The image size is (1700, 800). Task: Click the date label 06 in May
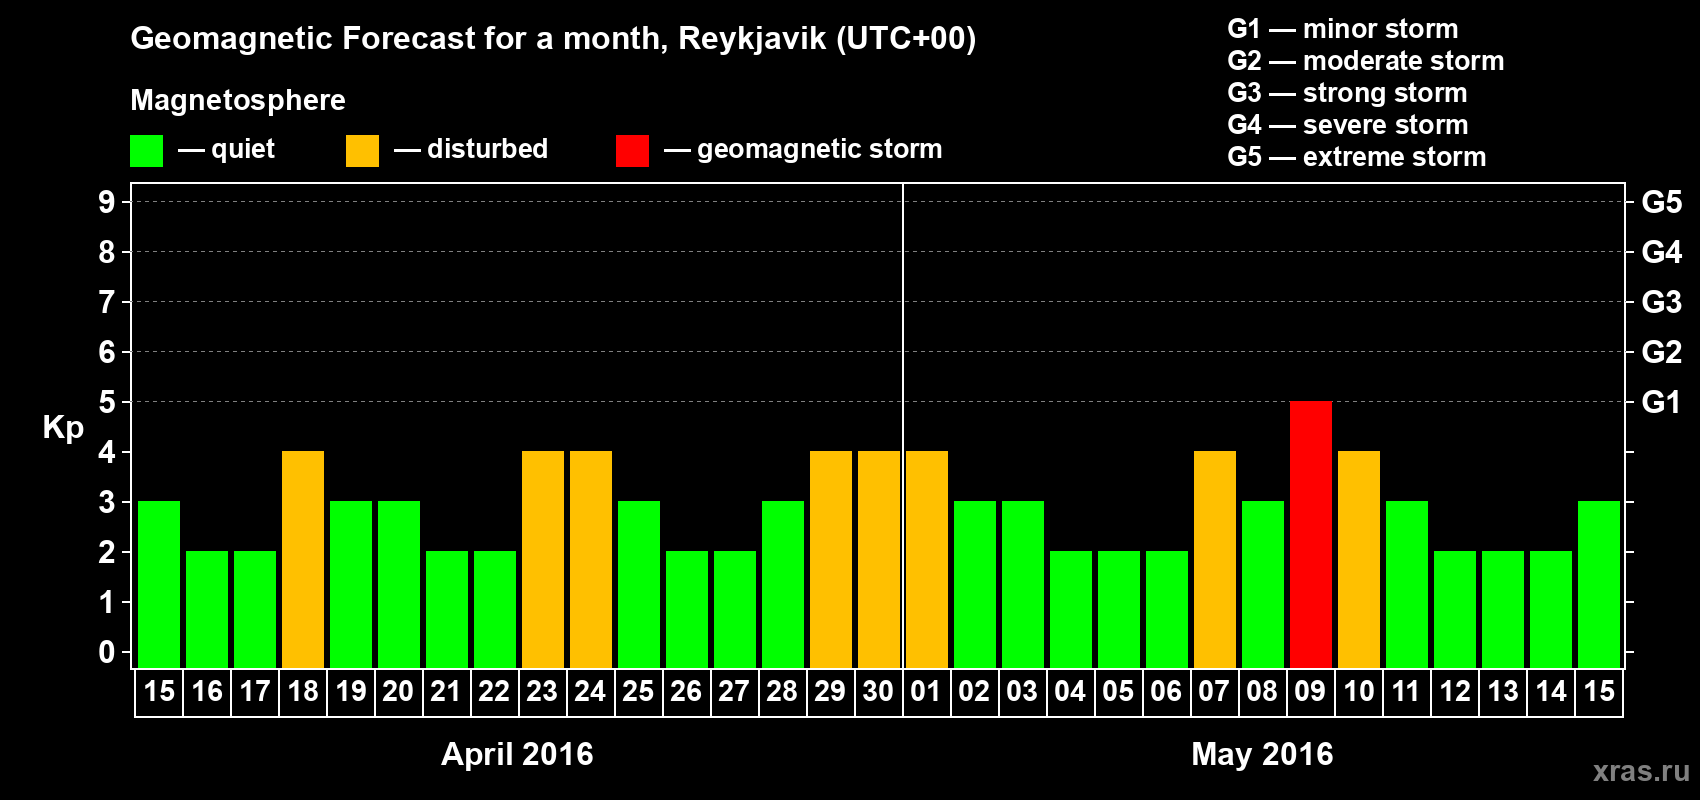point(1166,691)
